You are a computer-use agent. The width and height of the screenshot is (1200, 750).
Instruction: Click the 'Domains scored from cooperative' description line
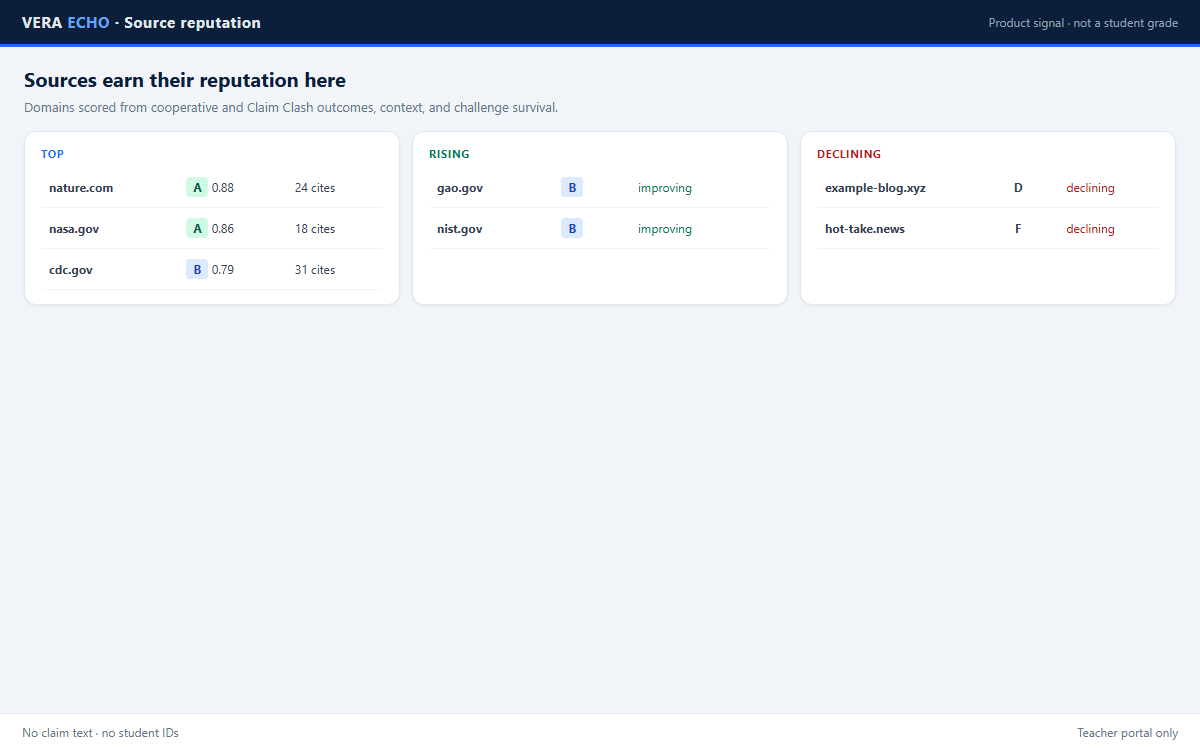[291, 107]
